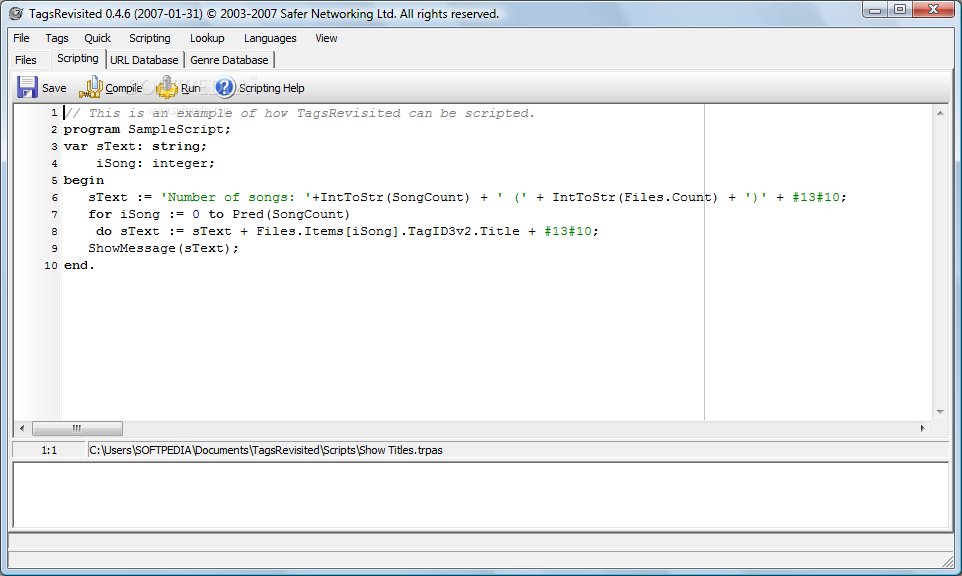Click the Compile button label

(123, 88)
